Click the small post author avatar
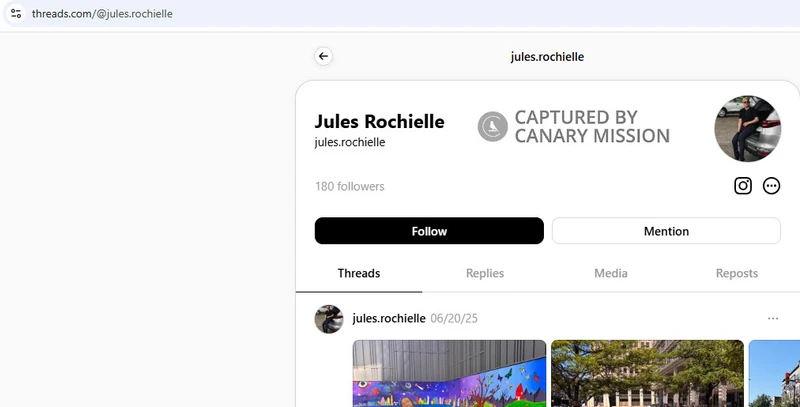800x407 pixels. (329, 319)
